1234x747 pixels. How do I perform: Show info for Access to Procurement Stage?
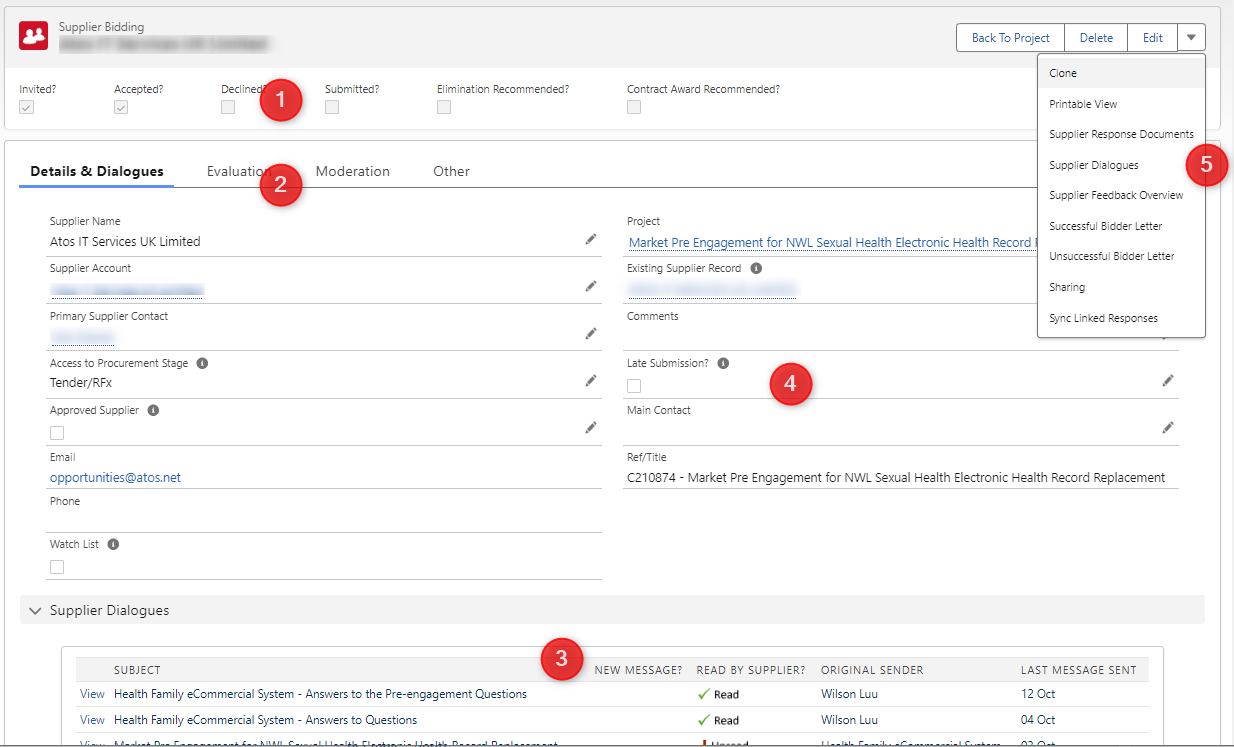tap(202, 363)
